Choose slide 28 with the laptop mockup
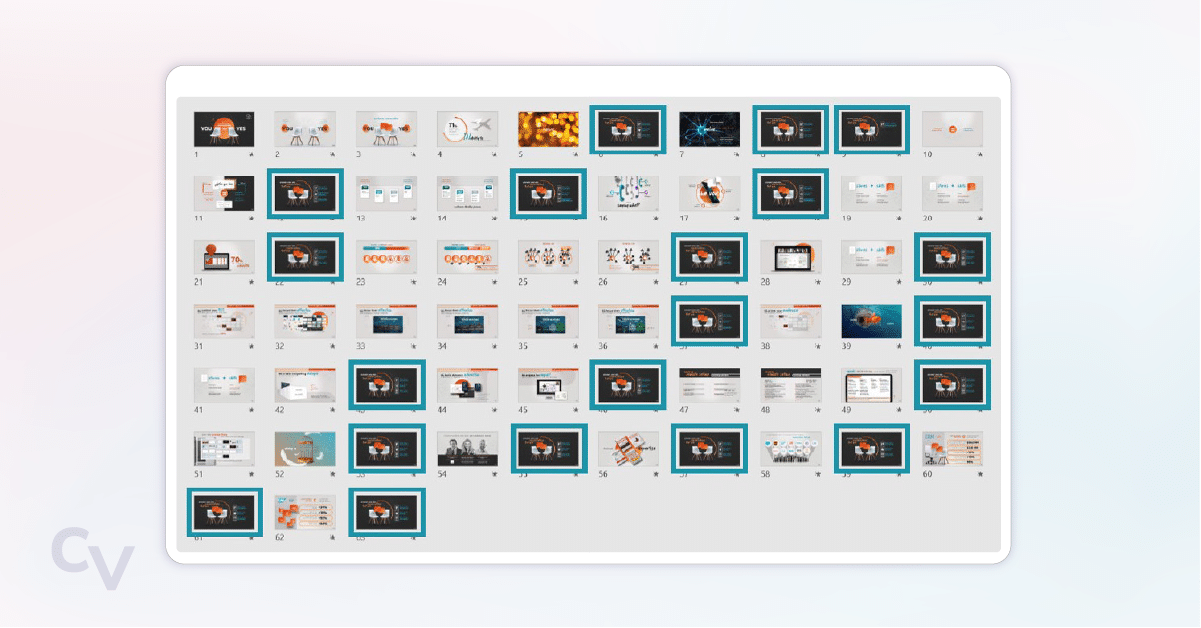Viewport: 1201px width, 628px height. pos(790,257)
